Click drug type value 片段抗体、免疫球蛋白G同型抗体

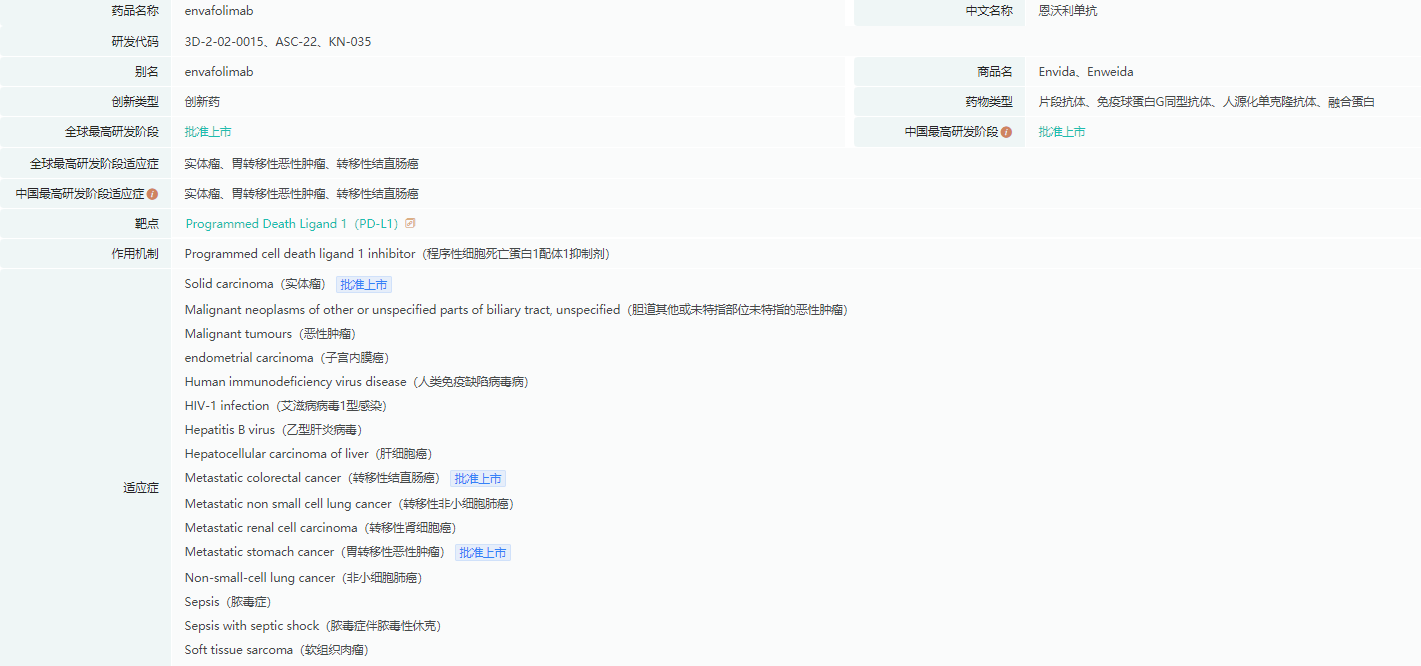pyautogui.click(x=1207, y=102)
